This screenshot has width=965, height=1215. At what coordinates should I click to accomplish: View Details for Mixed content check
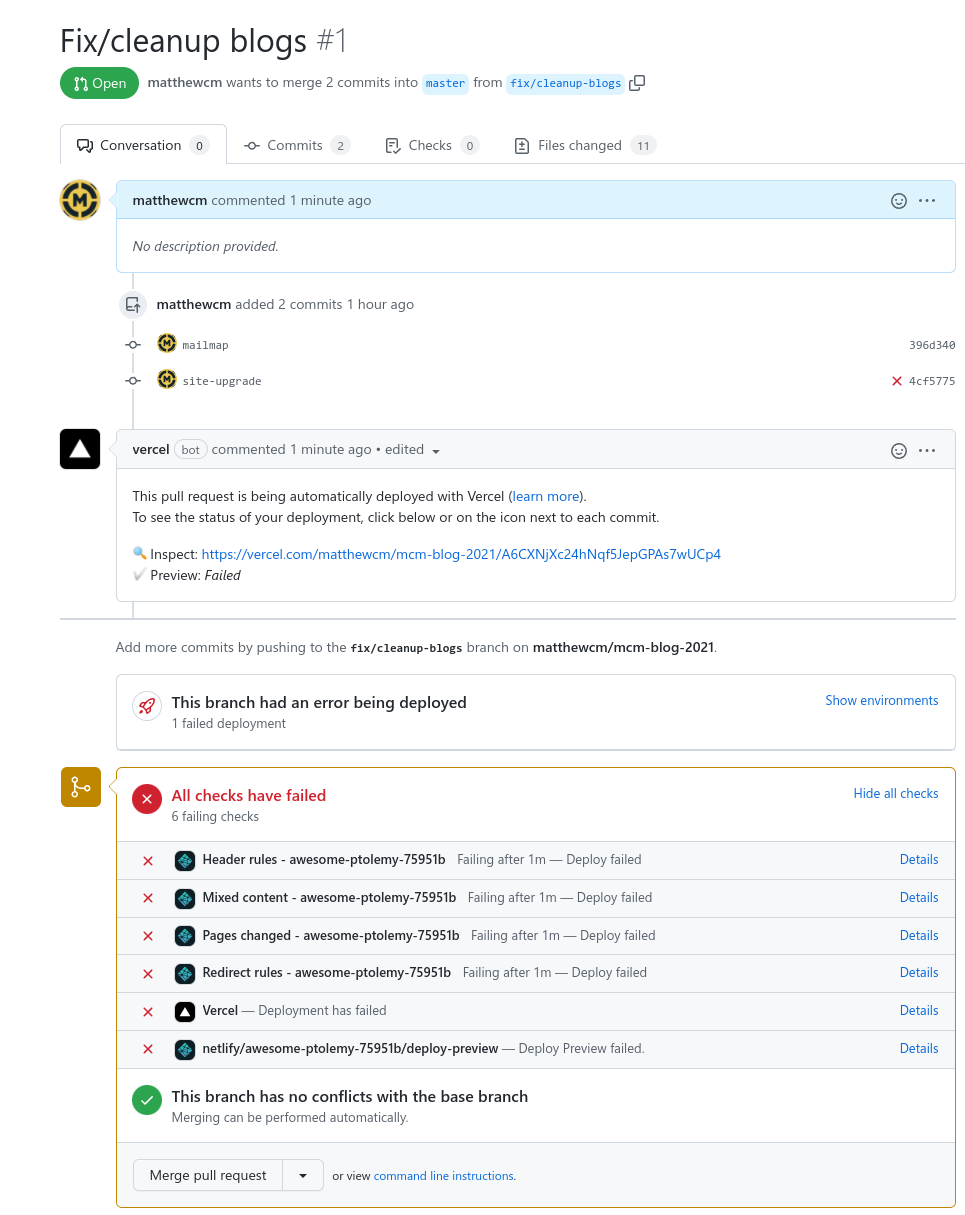[918, 898]
